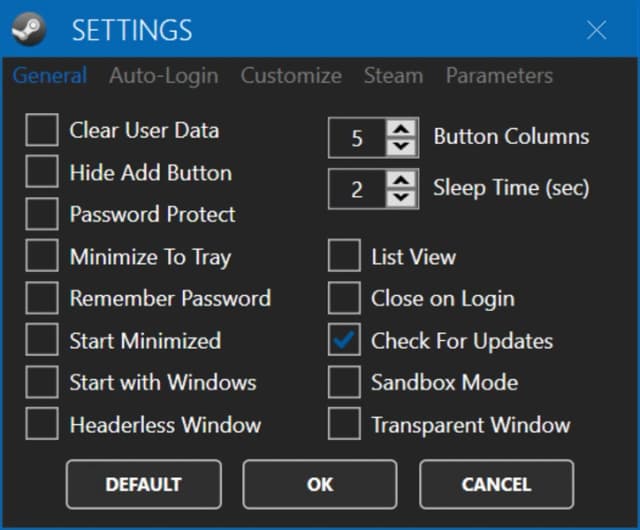The height and width of the screenshot is (530, 640).
Task: Click the CANCEL button
Action: coord(496,484)
